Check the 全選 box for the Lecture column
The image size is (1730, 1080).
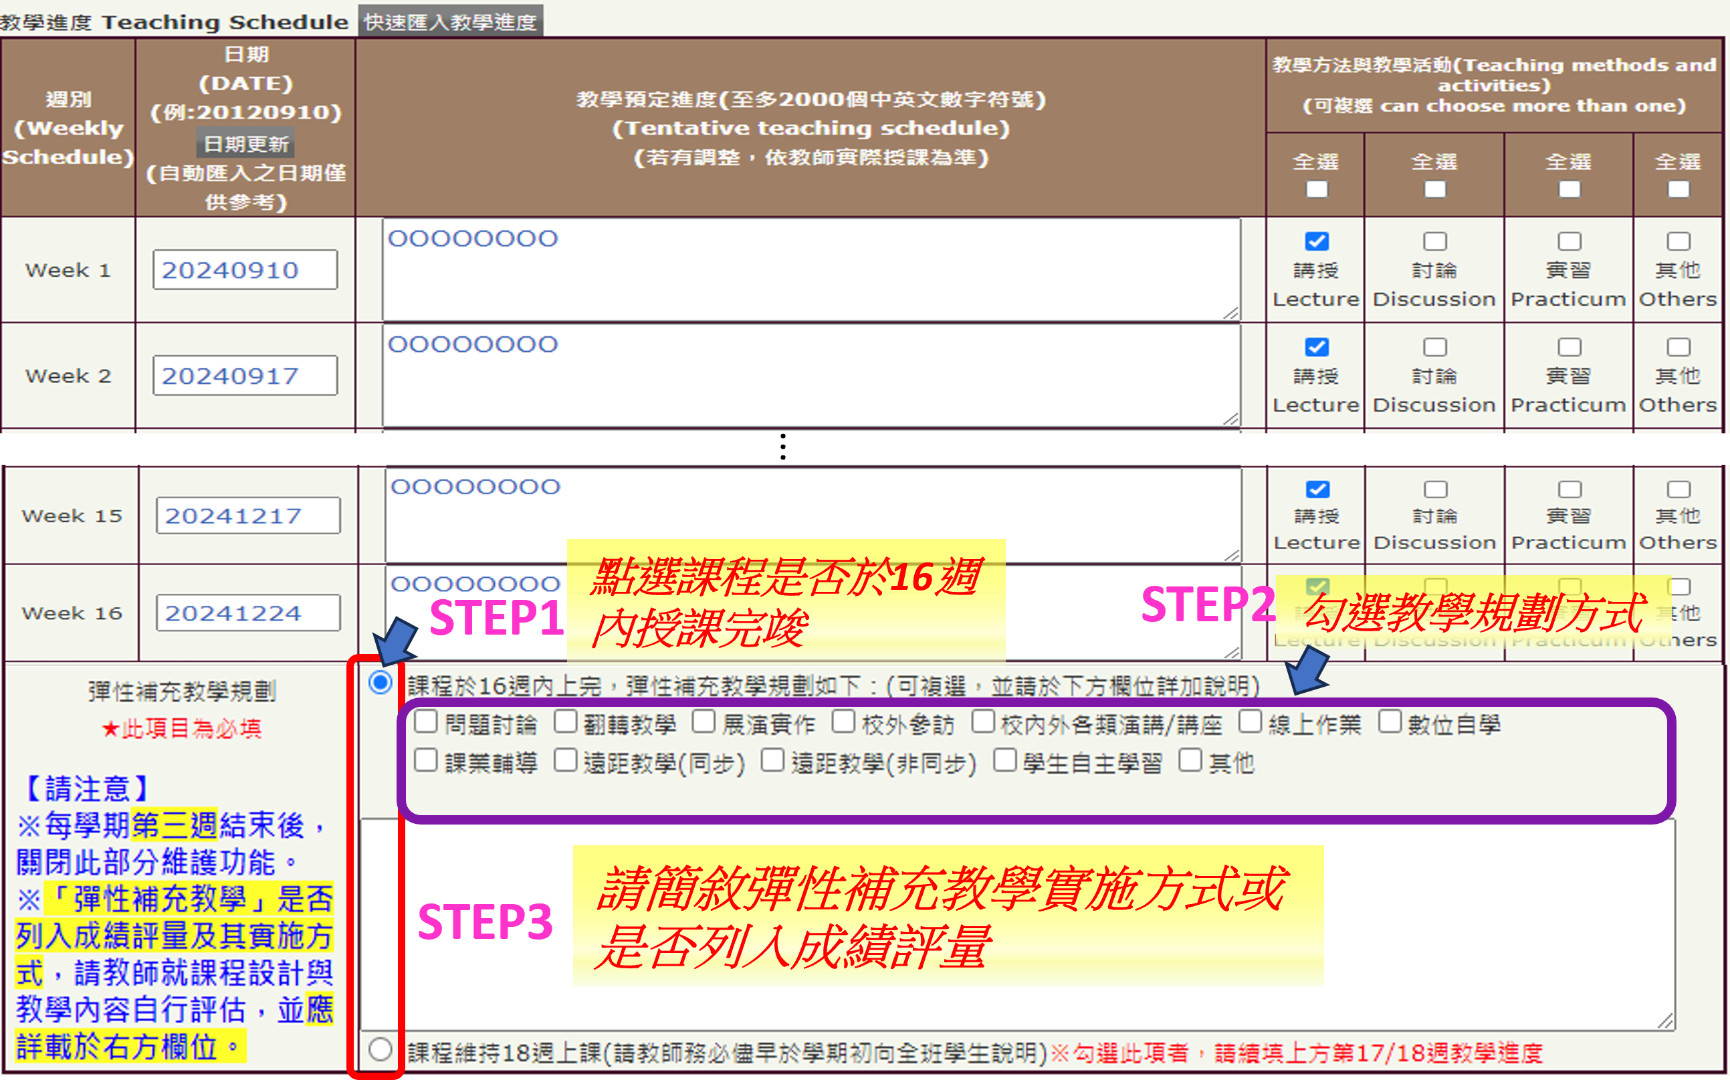(1317, 189)
